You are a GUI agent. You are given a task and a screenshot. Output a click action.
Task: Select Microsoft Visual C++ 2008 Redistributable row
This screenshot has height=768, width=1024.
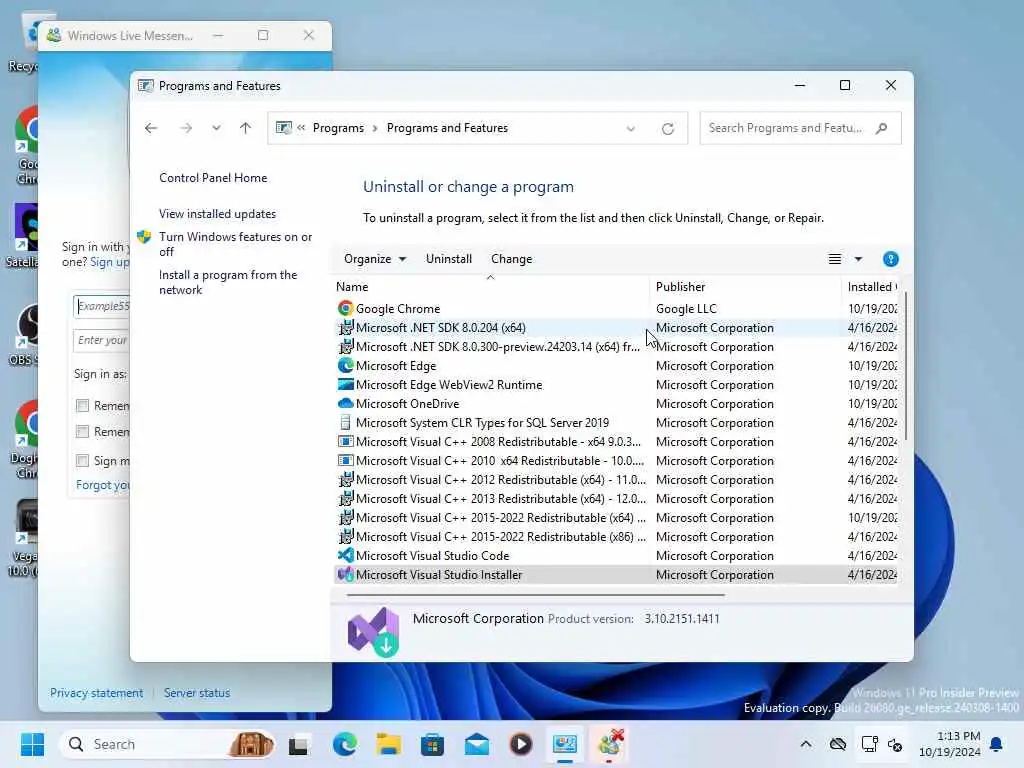pyautogui.click(x=616, y=441)
